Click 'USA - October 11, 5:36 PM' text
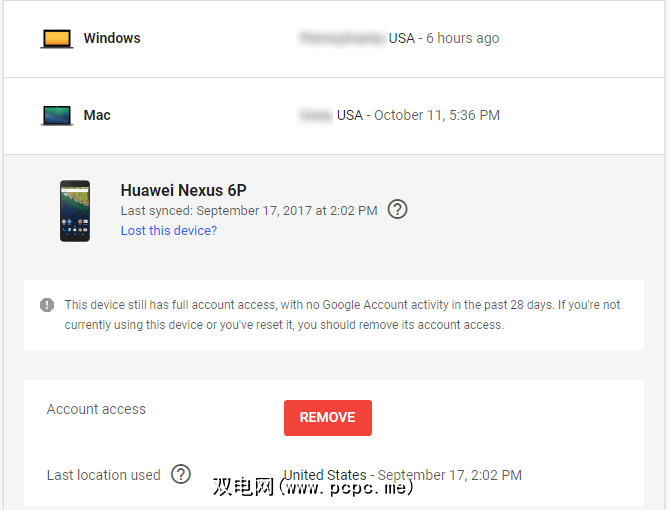Viewport: 670px width, 510px height. click(x=418, y=116)
